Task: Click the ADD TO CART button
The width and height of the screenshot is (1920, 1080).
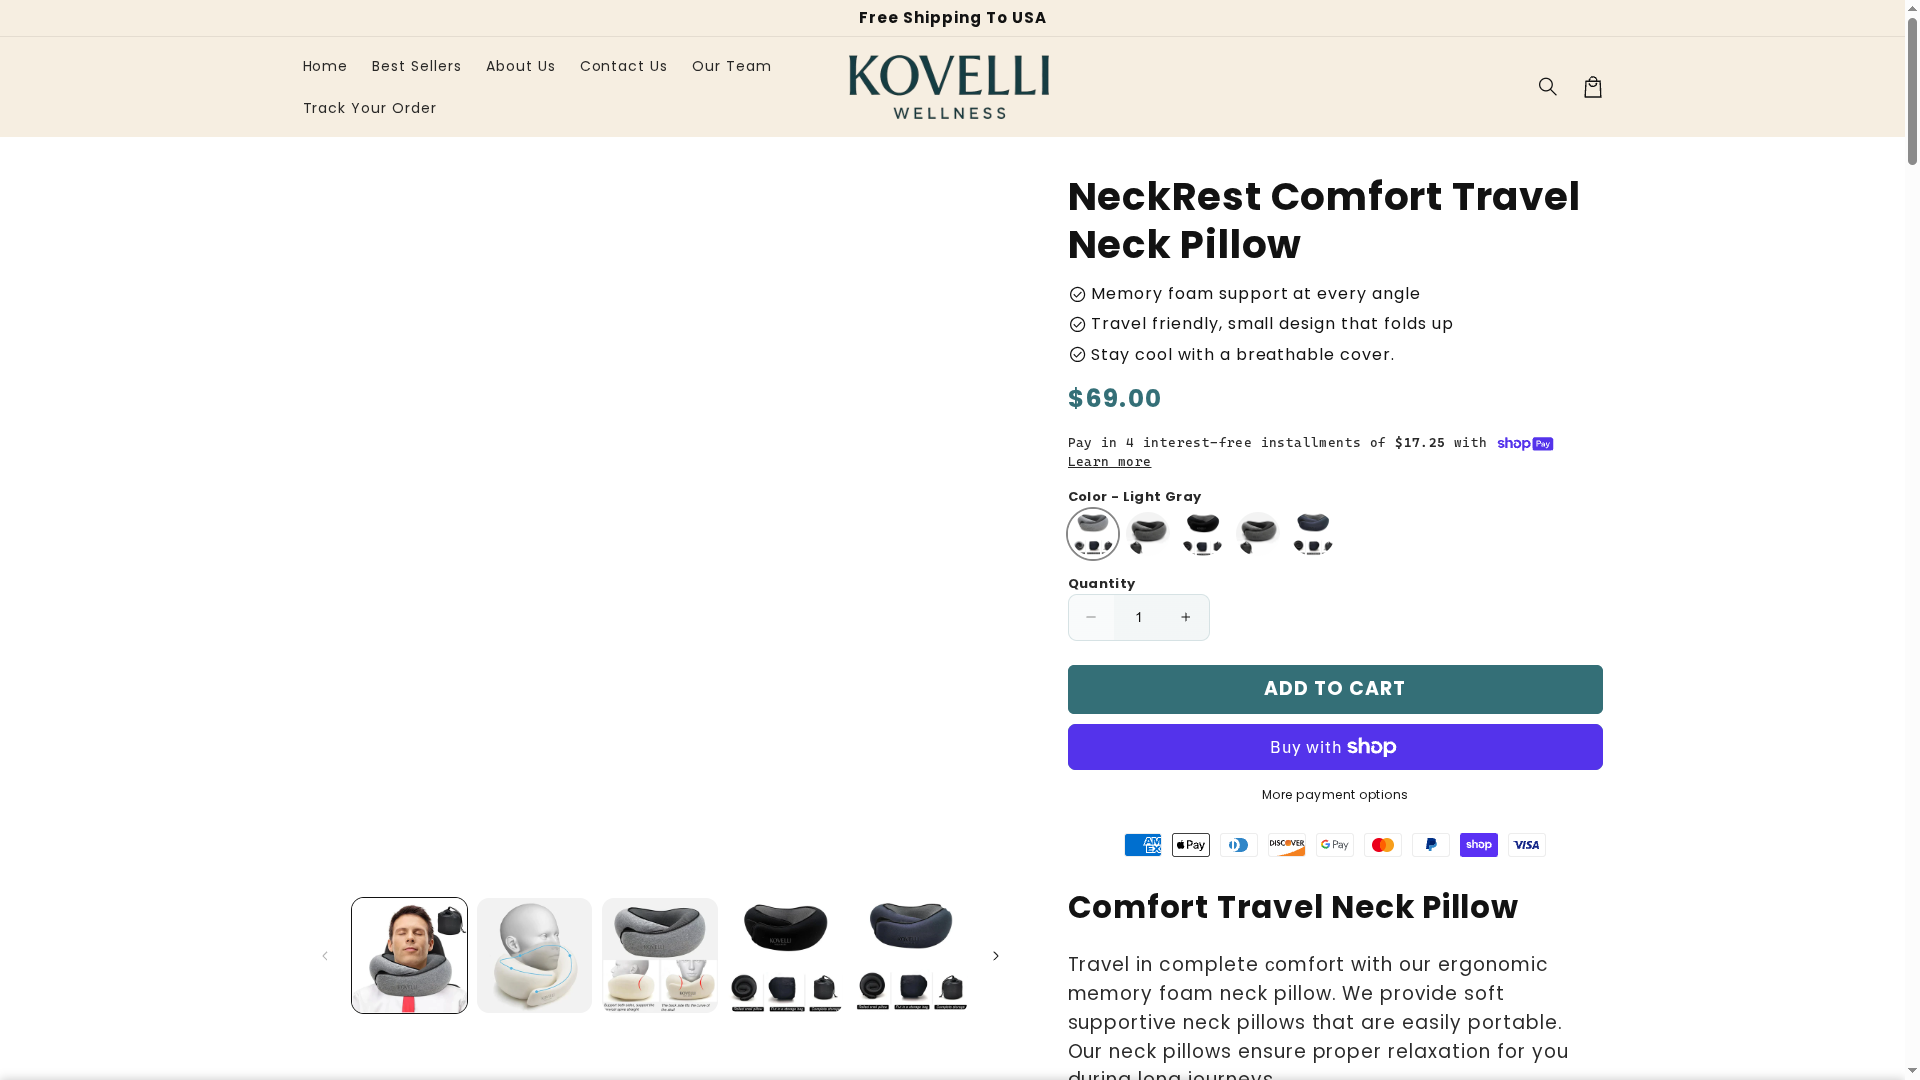Action: click(1334, 689)
